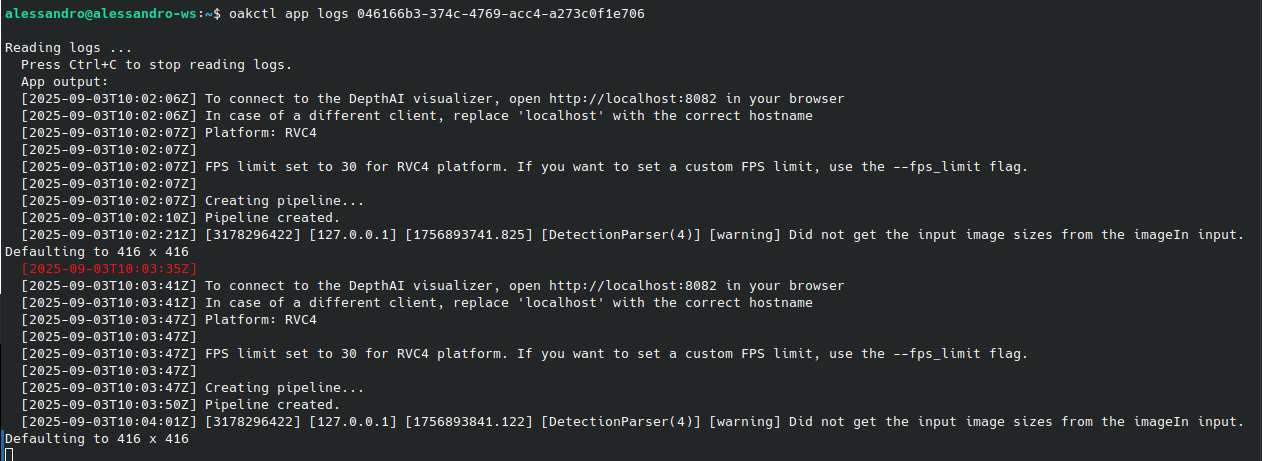Click the first 'Platform: RVC4' line
The width and height of the screenshot is (1262, 461).
168,133
